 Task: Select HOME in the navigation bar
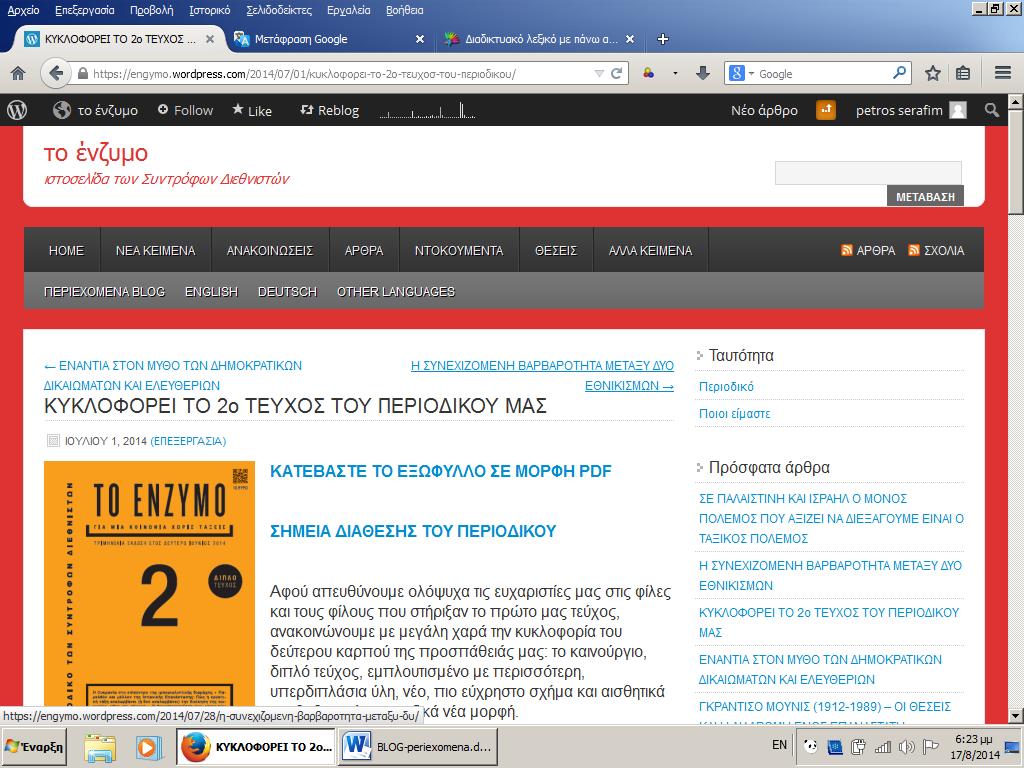(66, 250)
